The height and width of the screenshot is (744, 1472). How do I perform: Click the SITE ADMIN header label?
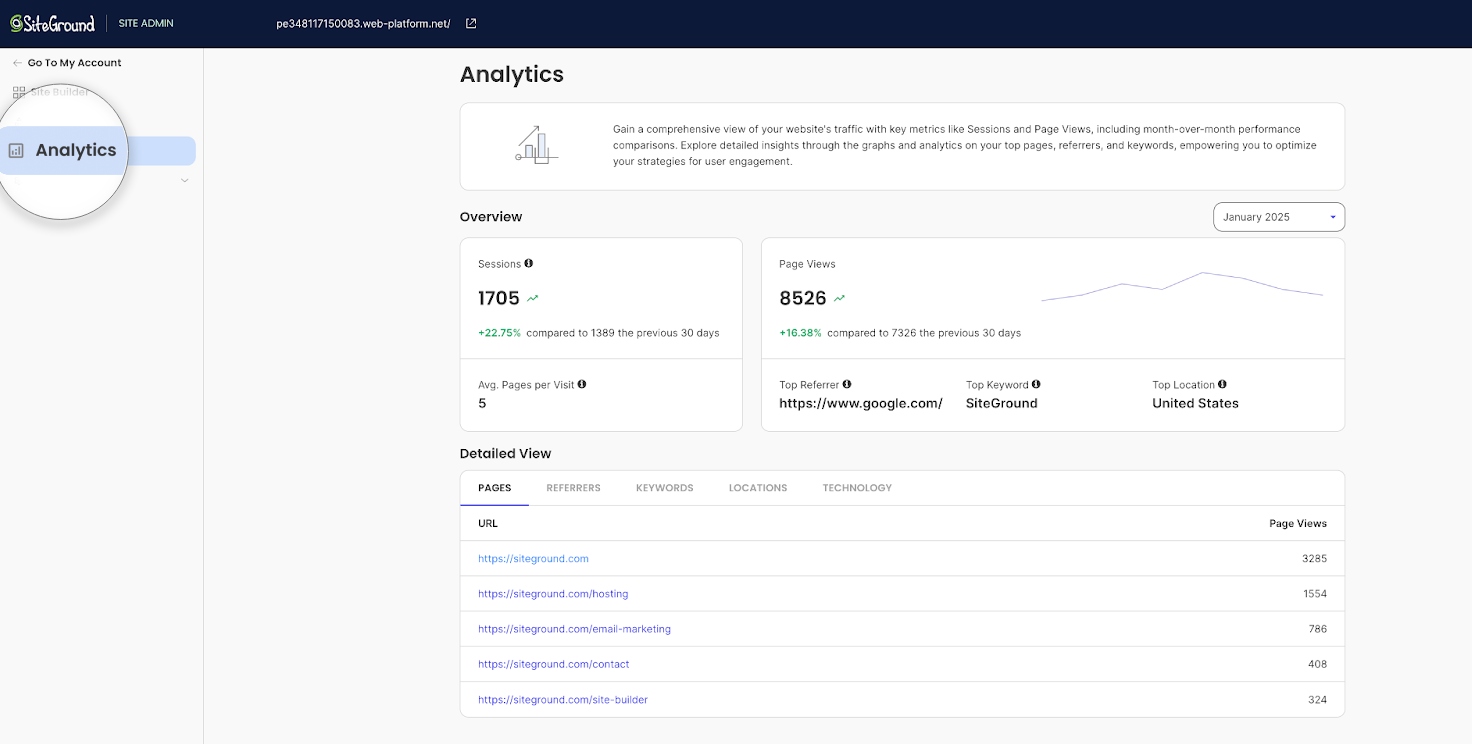tap(146, 23)
